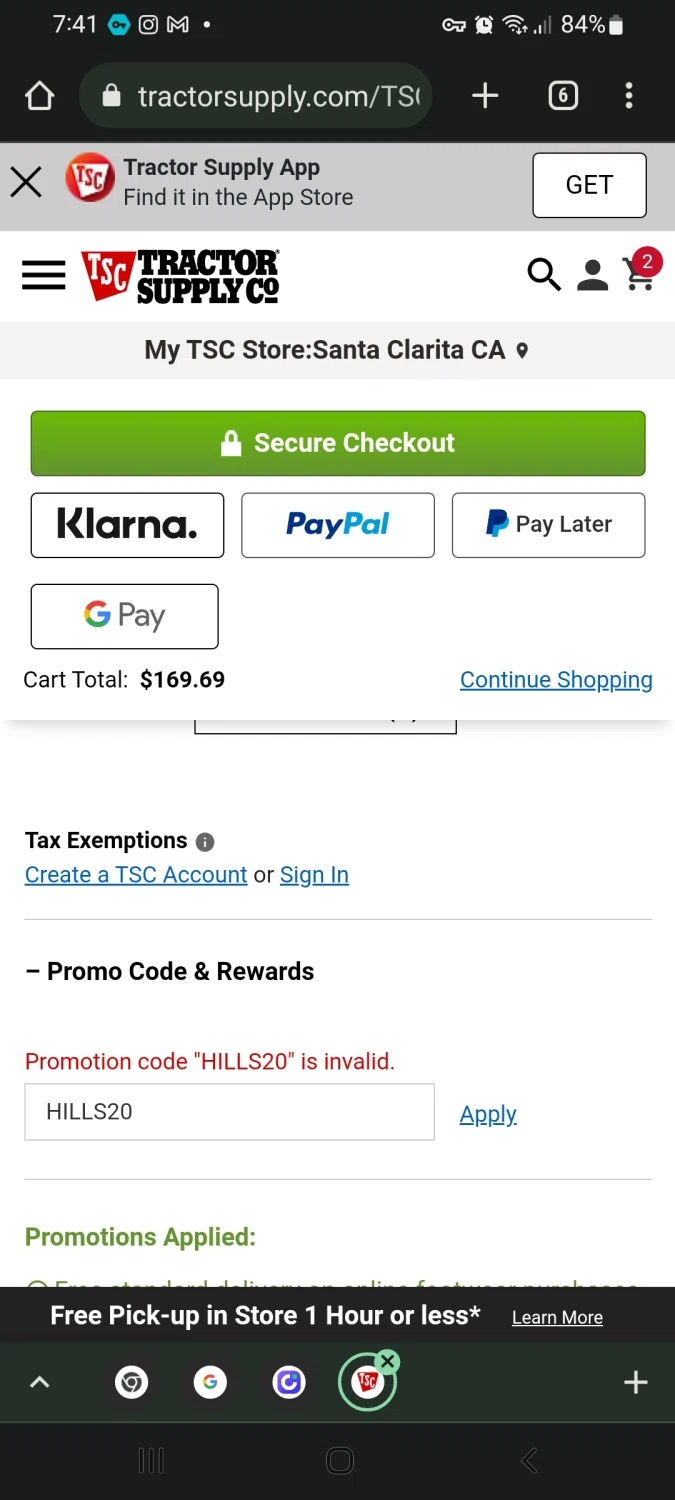This screenshot has height=1500, width=675.
Task: Click the Continue Shopping link
Action: pos(556,680)
